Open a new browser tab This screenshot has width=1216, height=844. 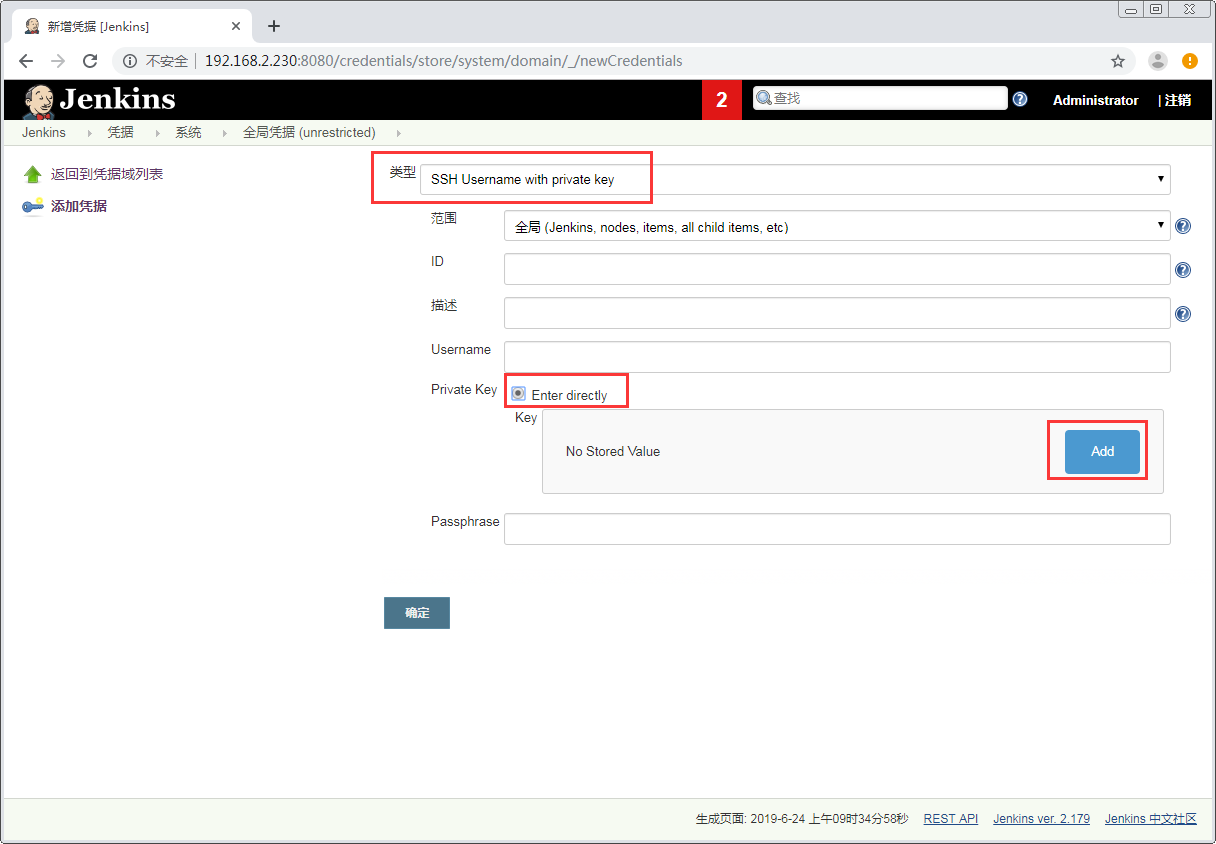(x=274, y=26)
